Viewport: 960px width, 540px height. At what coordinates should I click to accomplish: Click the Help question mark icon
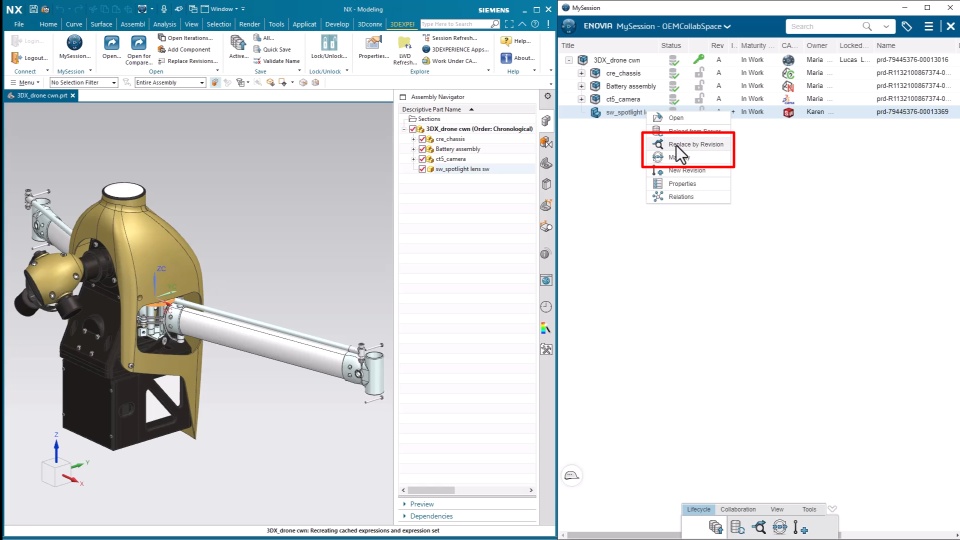pyautogui.click(x=506, y=41)
